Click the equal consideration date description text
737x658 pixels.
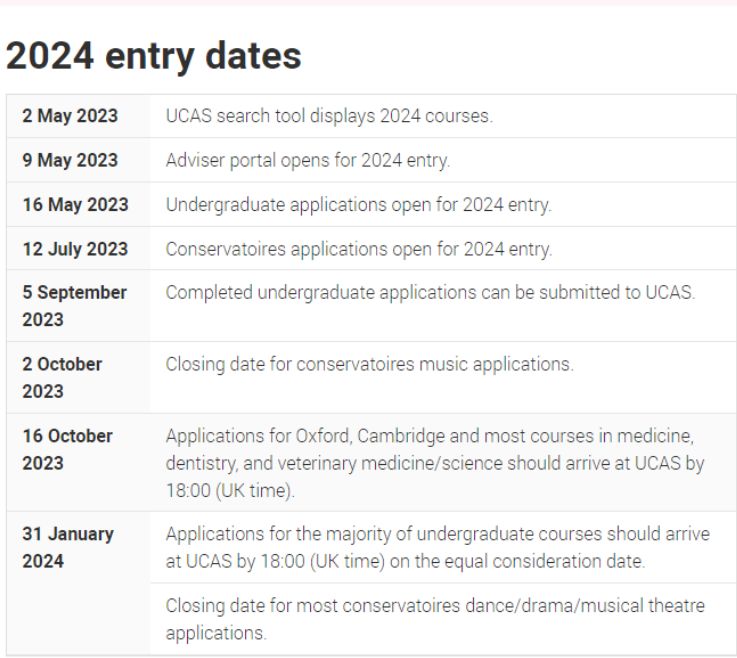click(438, 548)
